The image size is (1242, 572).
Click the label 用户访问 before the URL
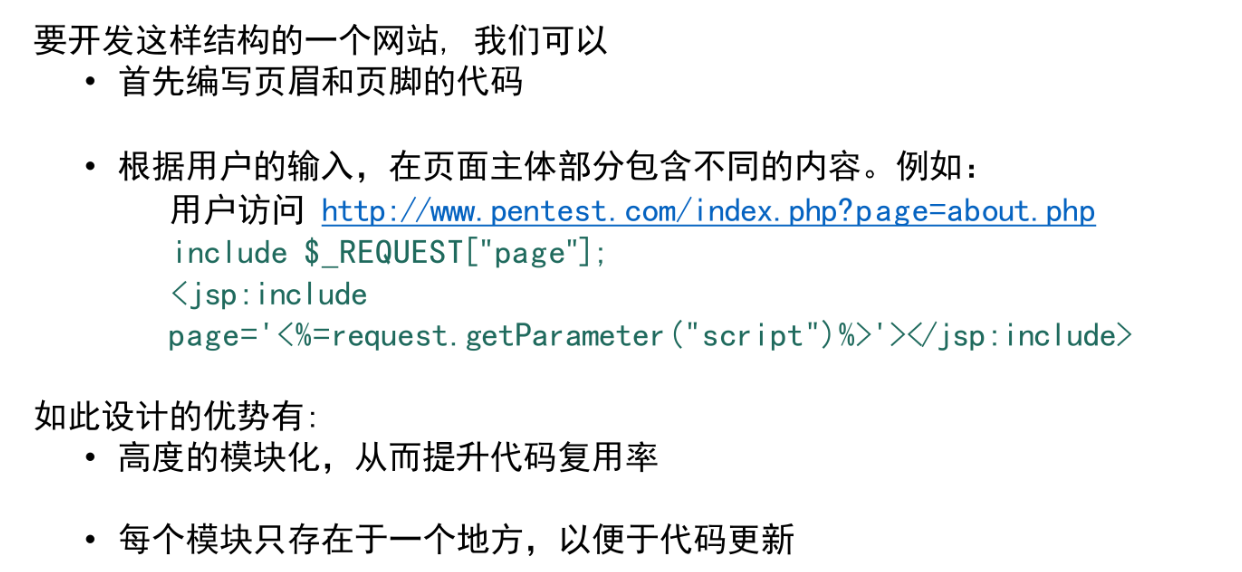(237, 212)
